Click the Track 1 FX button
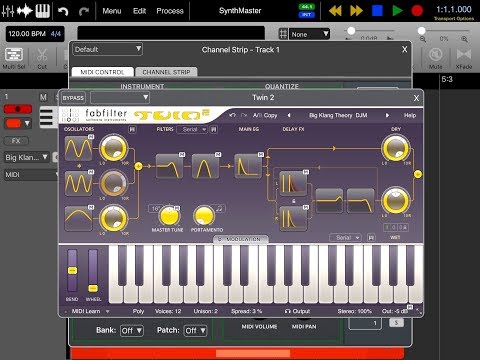 tap(16, 141)
